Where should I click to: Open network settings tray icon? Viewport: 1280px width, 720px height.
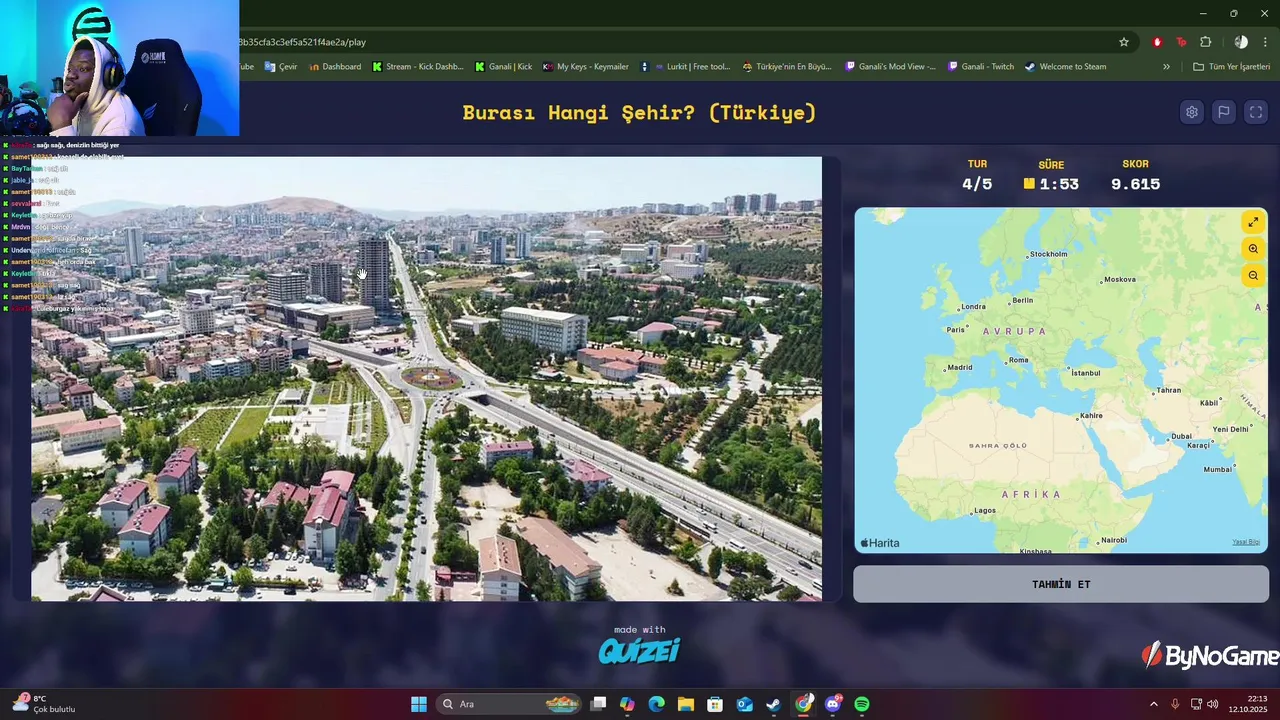click(x=1196, y=704)
